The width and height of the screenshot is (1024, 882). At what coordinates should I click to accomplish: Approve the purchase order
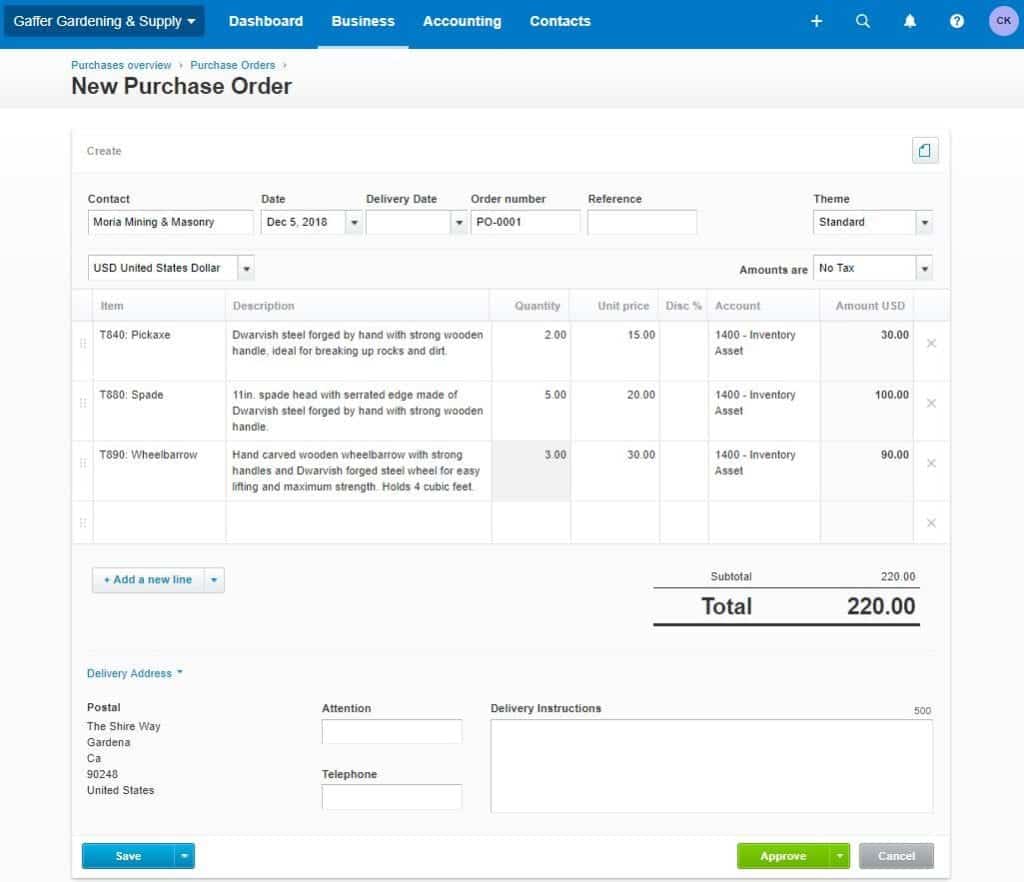click(786, 856)
